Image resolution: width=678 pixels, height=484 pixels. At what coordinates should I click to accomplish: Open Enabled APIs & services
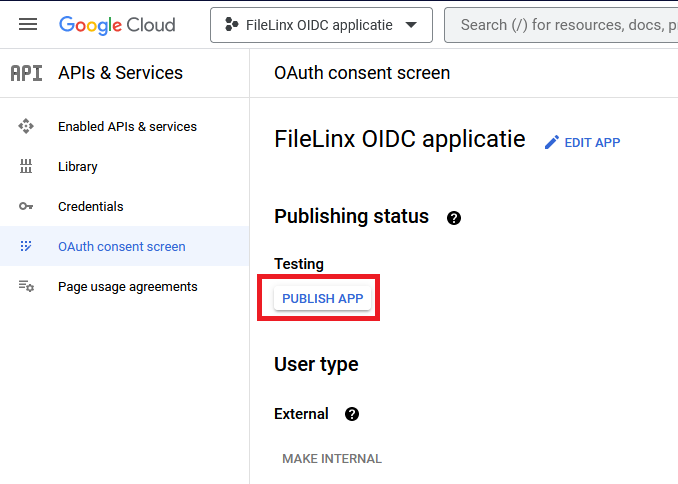125,126
